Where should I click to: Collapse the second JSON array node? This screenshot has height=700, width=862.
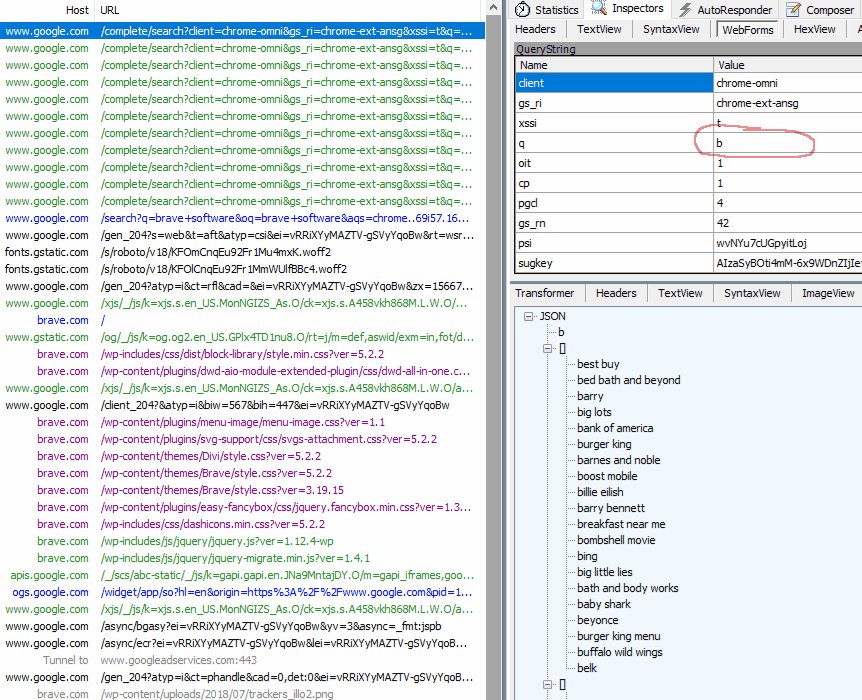547,685
